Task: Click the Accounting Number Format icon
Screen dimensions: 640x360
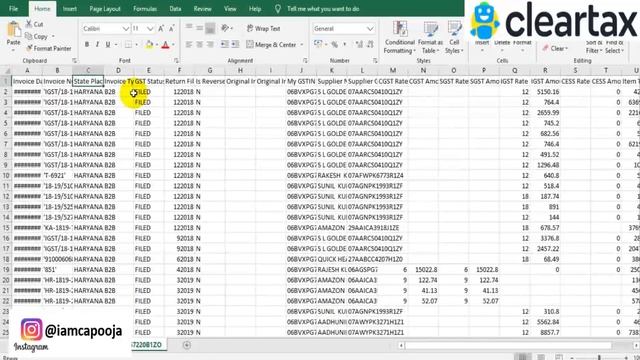Action: pos(318,44)
